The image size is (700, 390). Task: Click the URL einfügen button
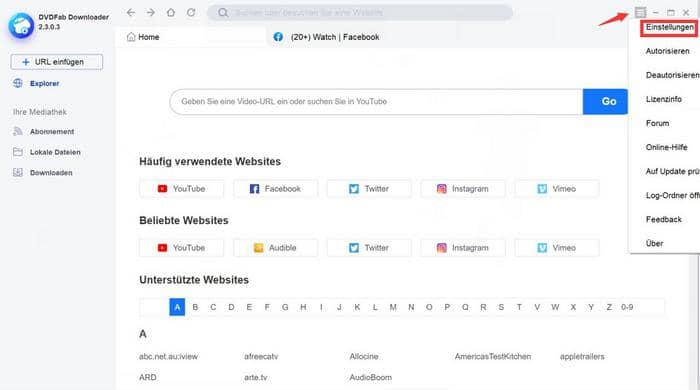click(57, 62)
